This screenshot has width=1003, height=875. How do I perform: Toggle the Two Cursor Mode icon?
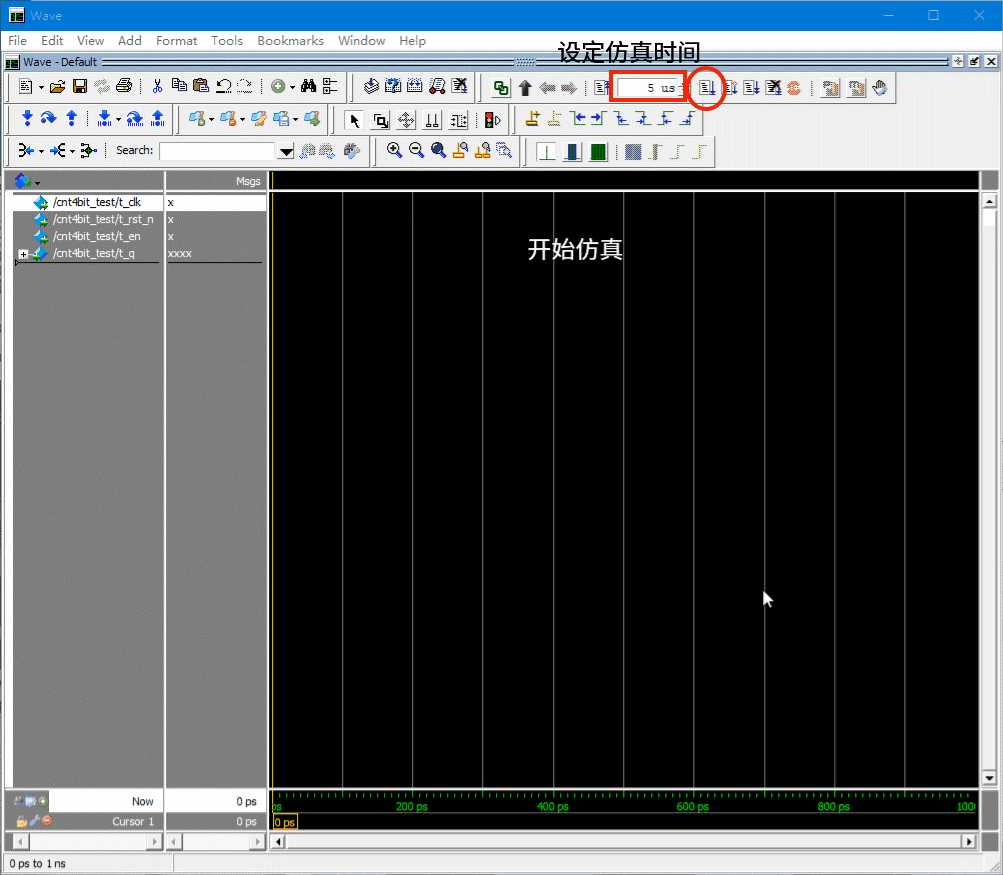coord(432,120)
